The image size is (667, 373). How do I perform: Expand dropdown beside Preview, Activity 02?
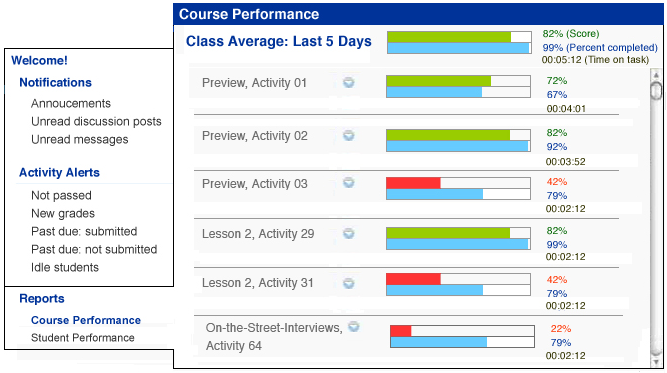348,136
